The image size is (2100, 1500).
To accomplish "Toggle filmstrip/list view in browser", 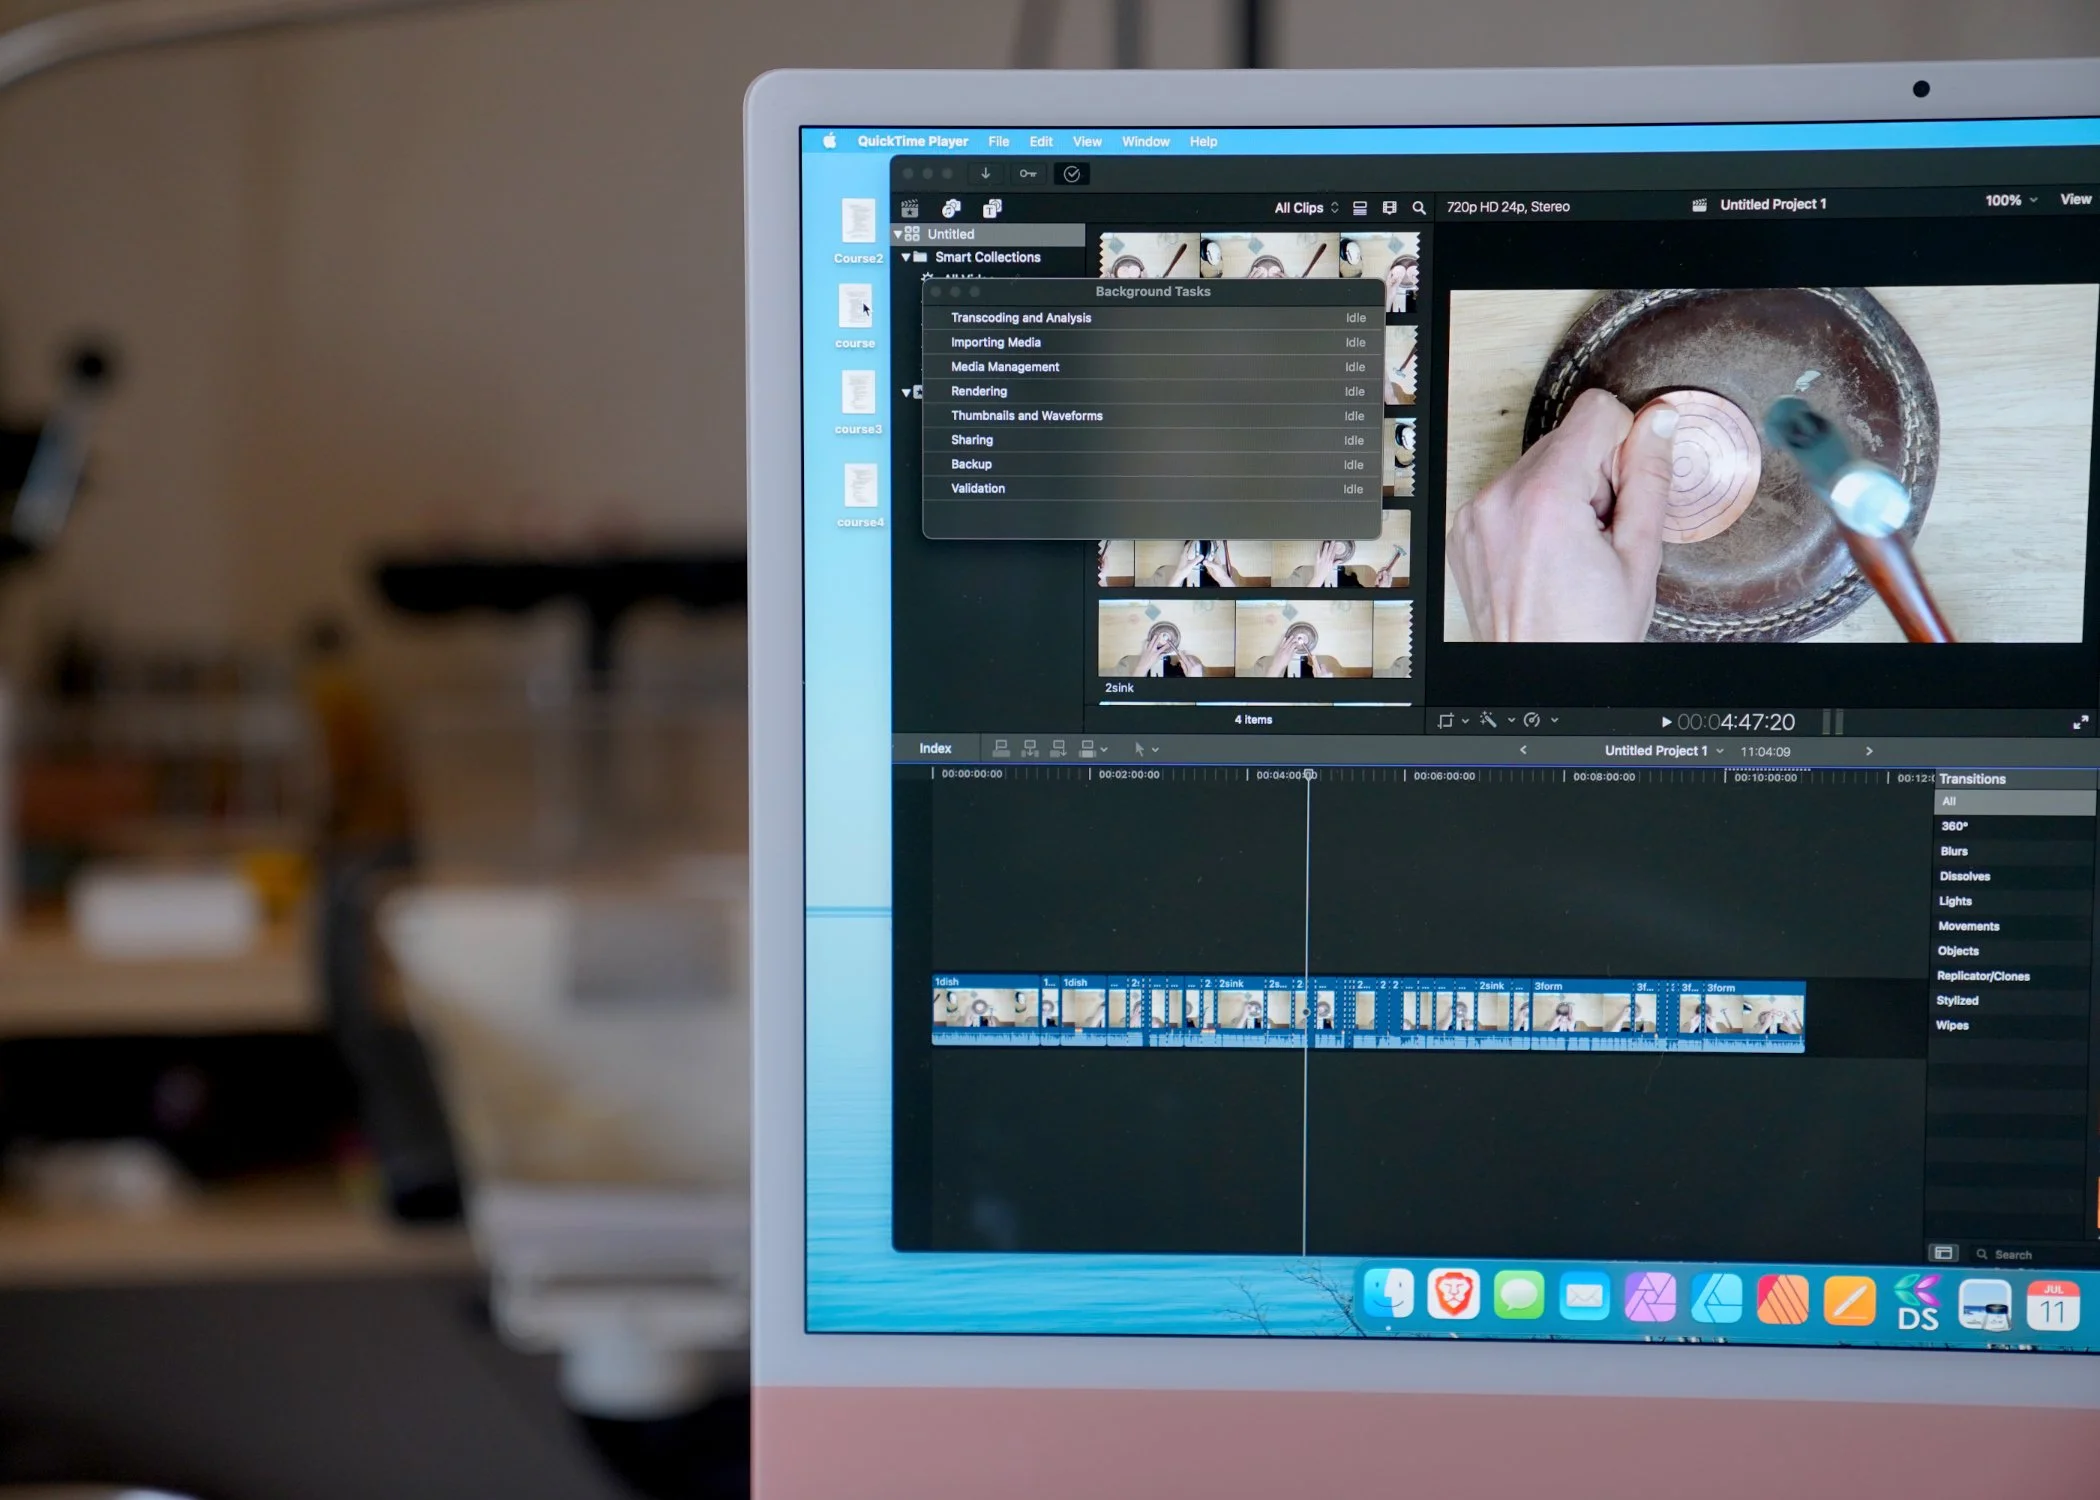I will [x=1360, y=208].
